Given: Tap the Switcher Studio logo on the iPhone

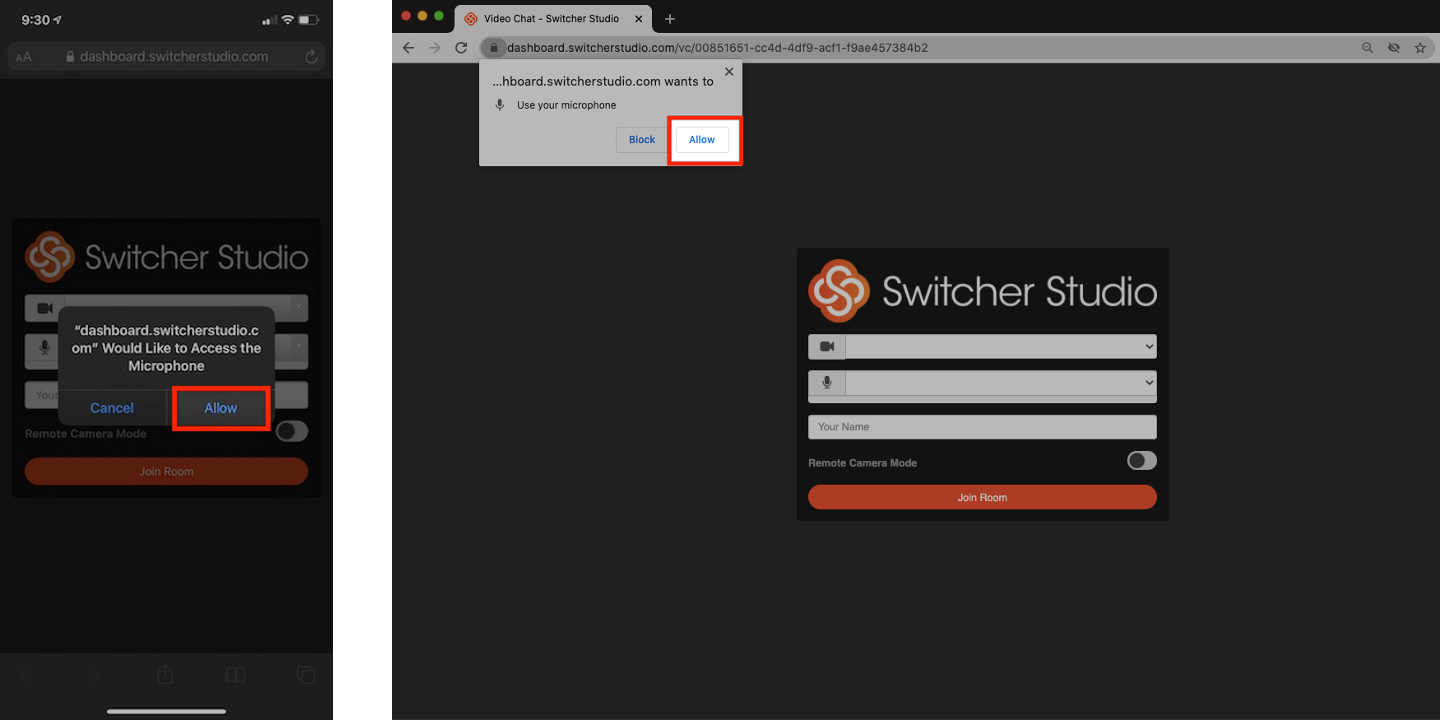Looking at the screenshot, I should 166,257.
